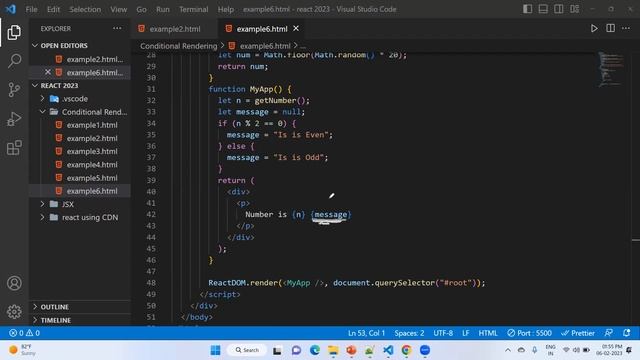Open example4.html in the file tree

pyautogui.click(x=92, y=164)
